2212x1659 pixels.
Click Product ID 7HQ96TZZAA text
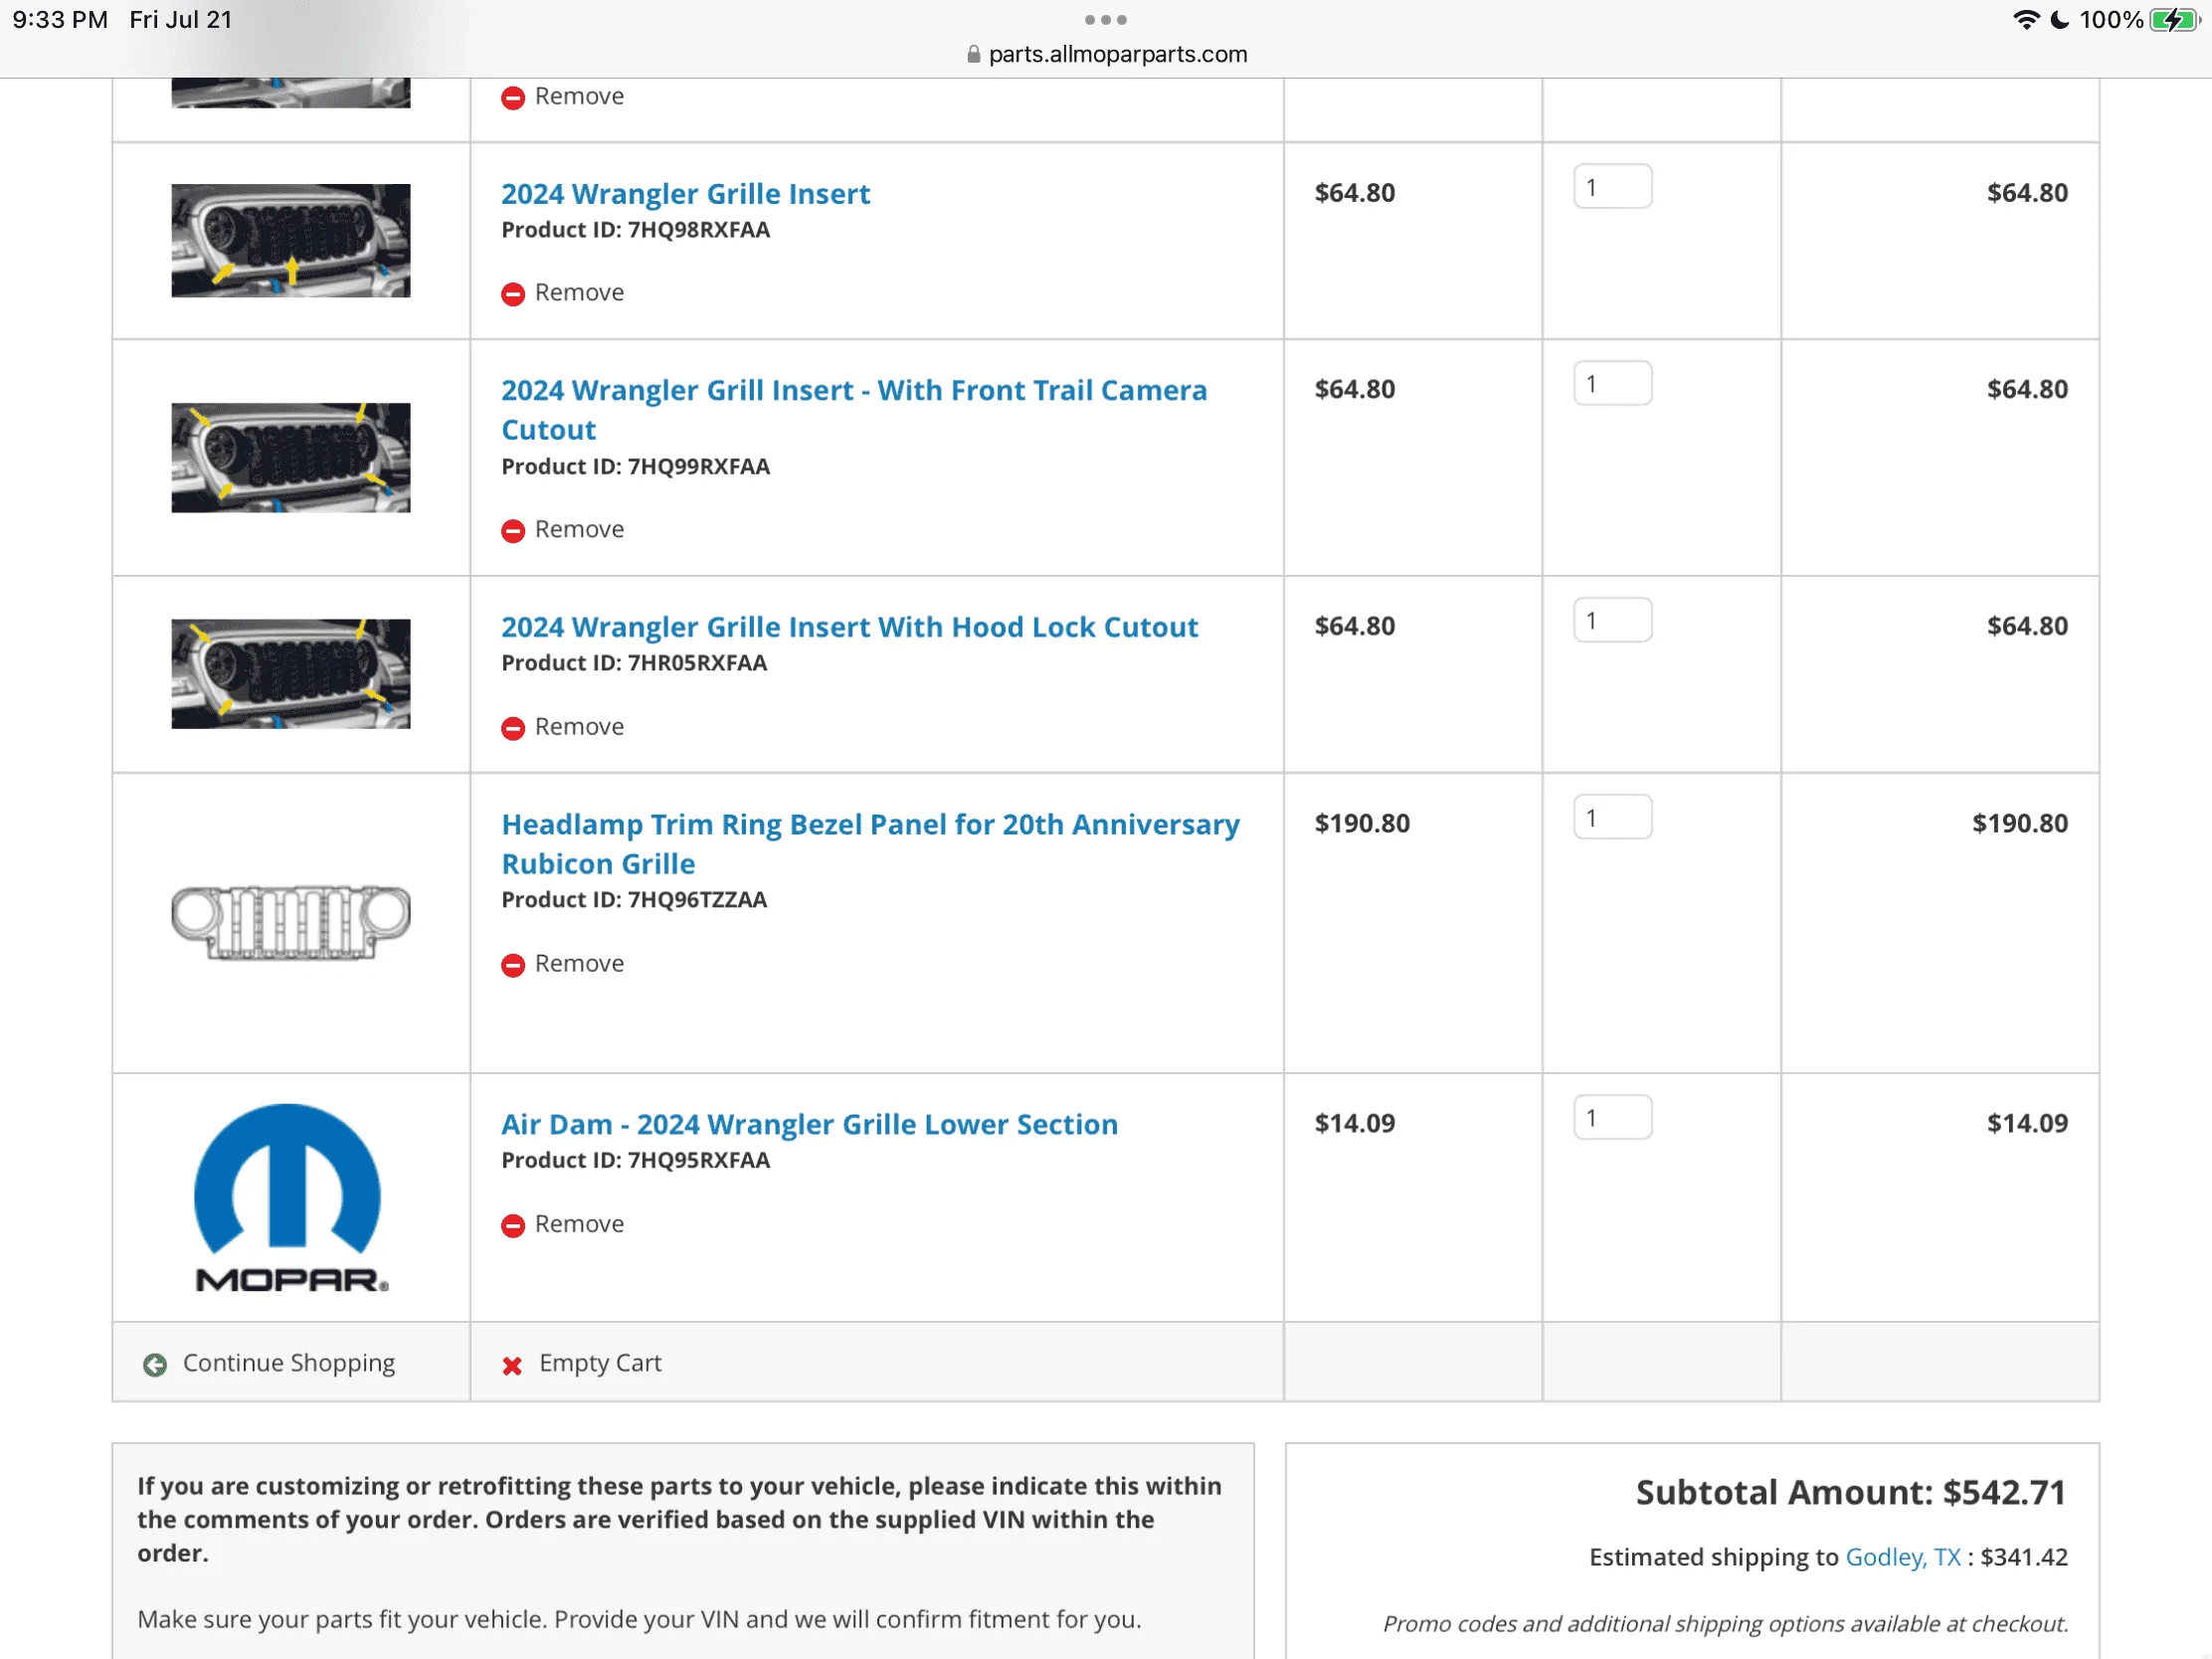click(634, 900)
